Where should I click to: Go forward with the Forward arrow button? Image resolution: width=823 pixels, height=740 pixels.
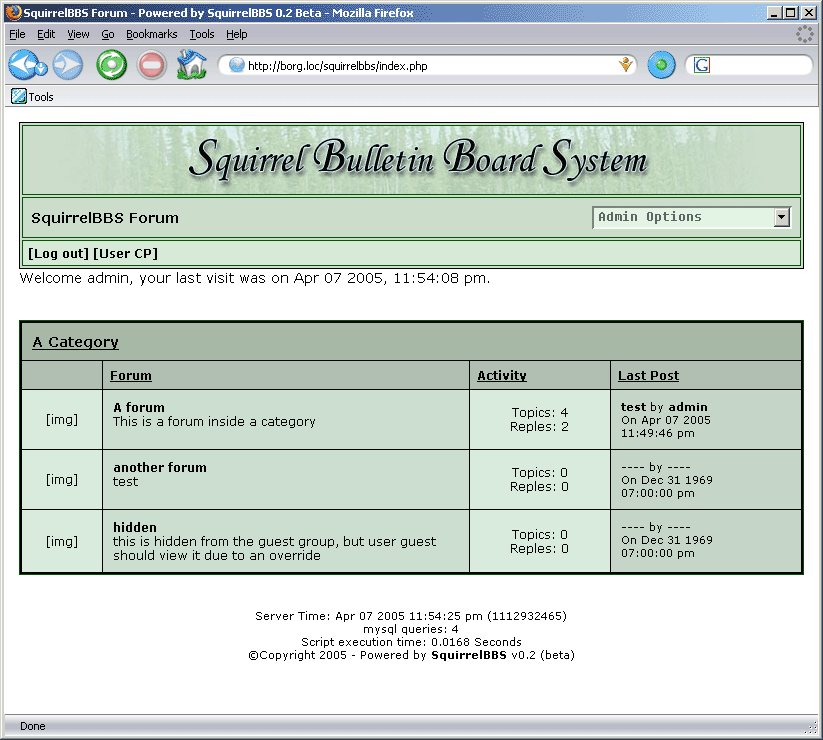[x=68, y=66]
